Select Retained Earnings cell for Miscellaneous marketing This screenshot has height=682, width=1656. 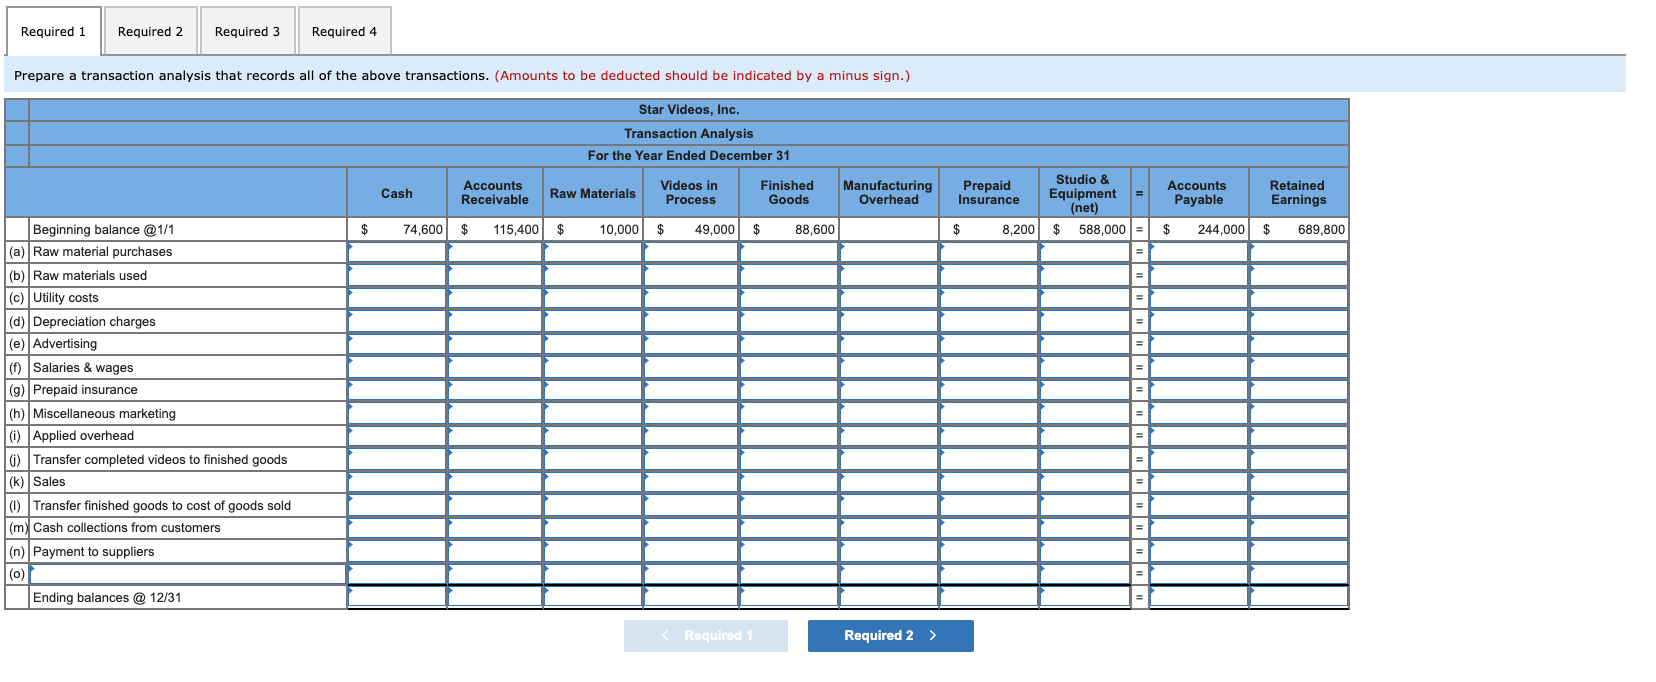click(x=1299, y=413)
